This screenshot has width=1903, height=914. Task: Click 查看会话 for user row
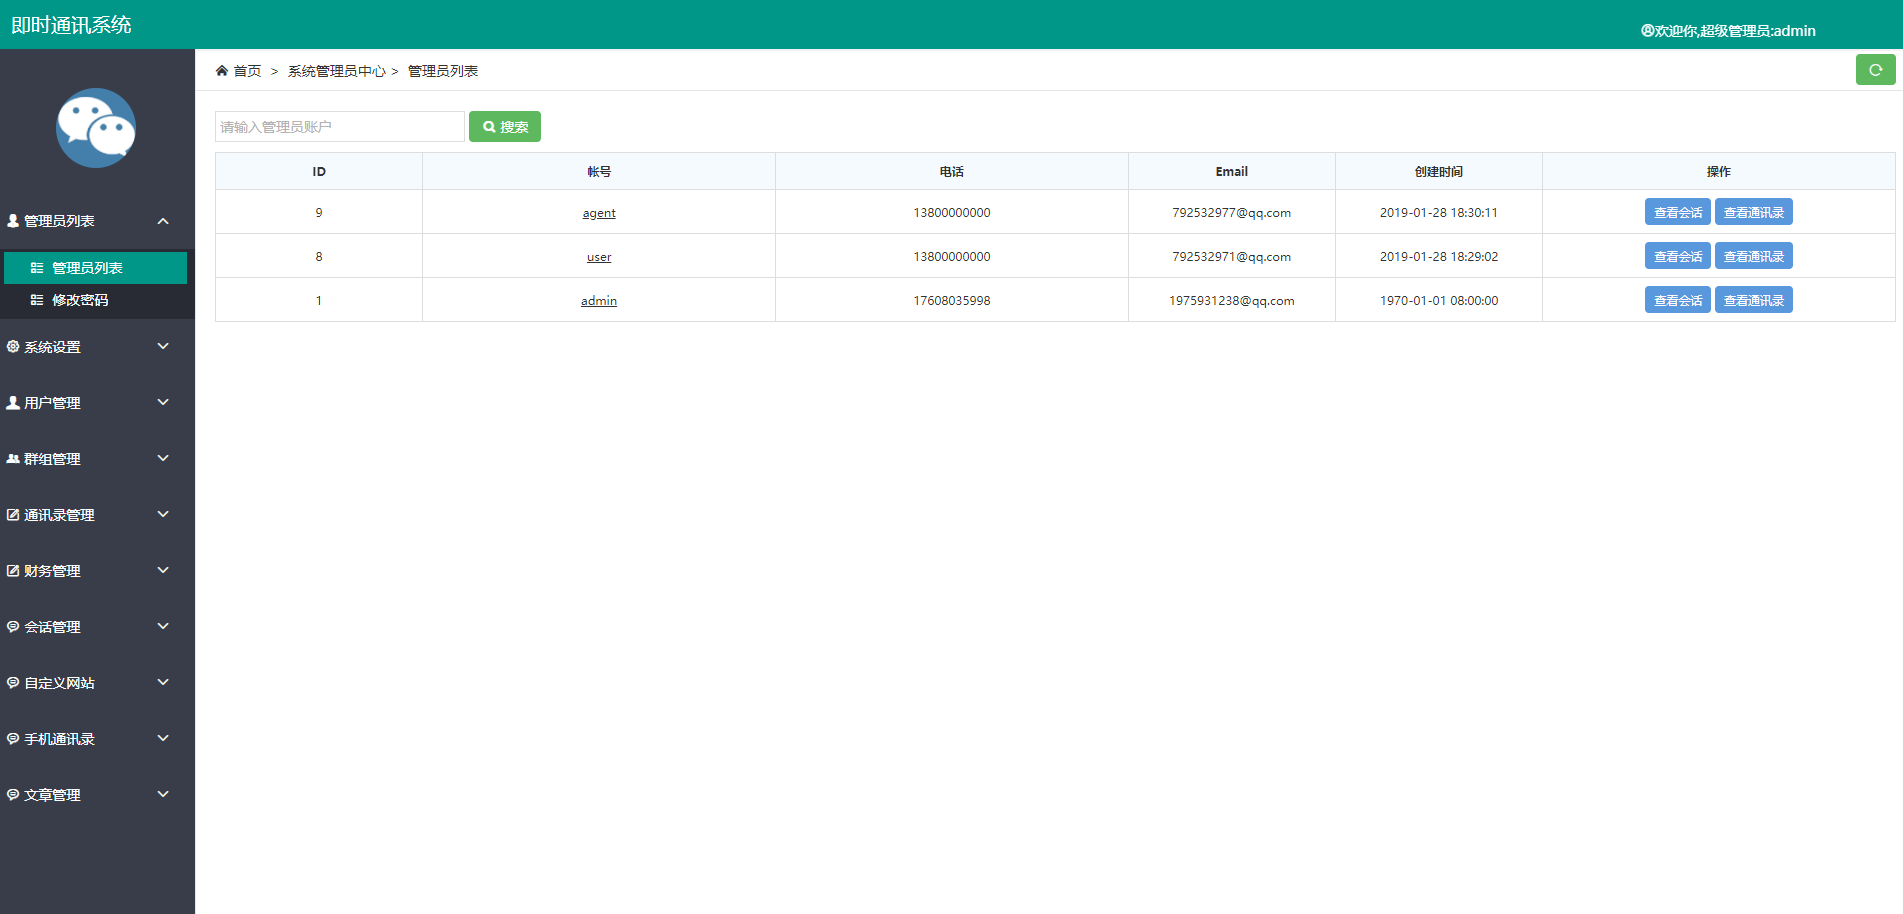[1677, 256]
